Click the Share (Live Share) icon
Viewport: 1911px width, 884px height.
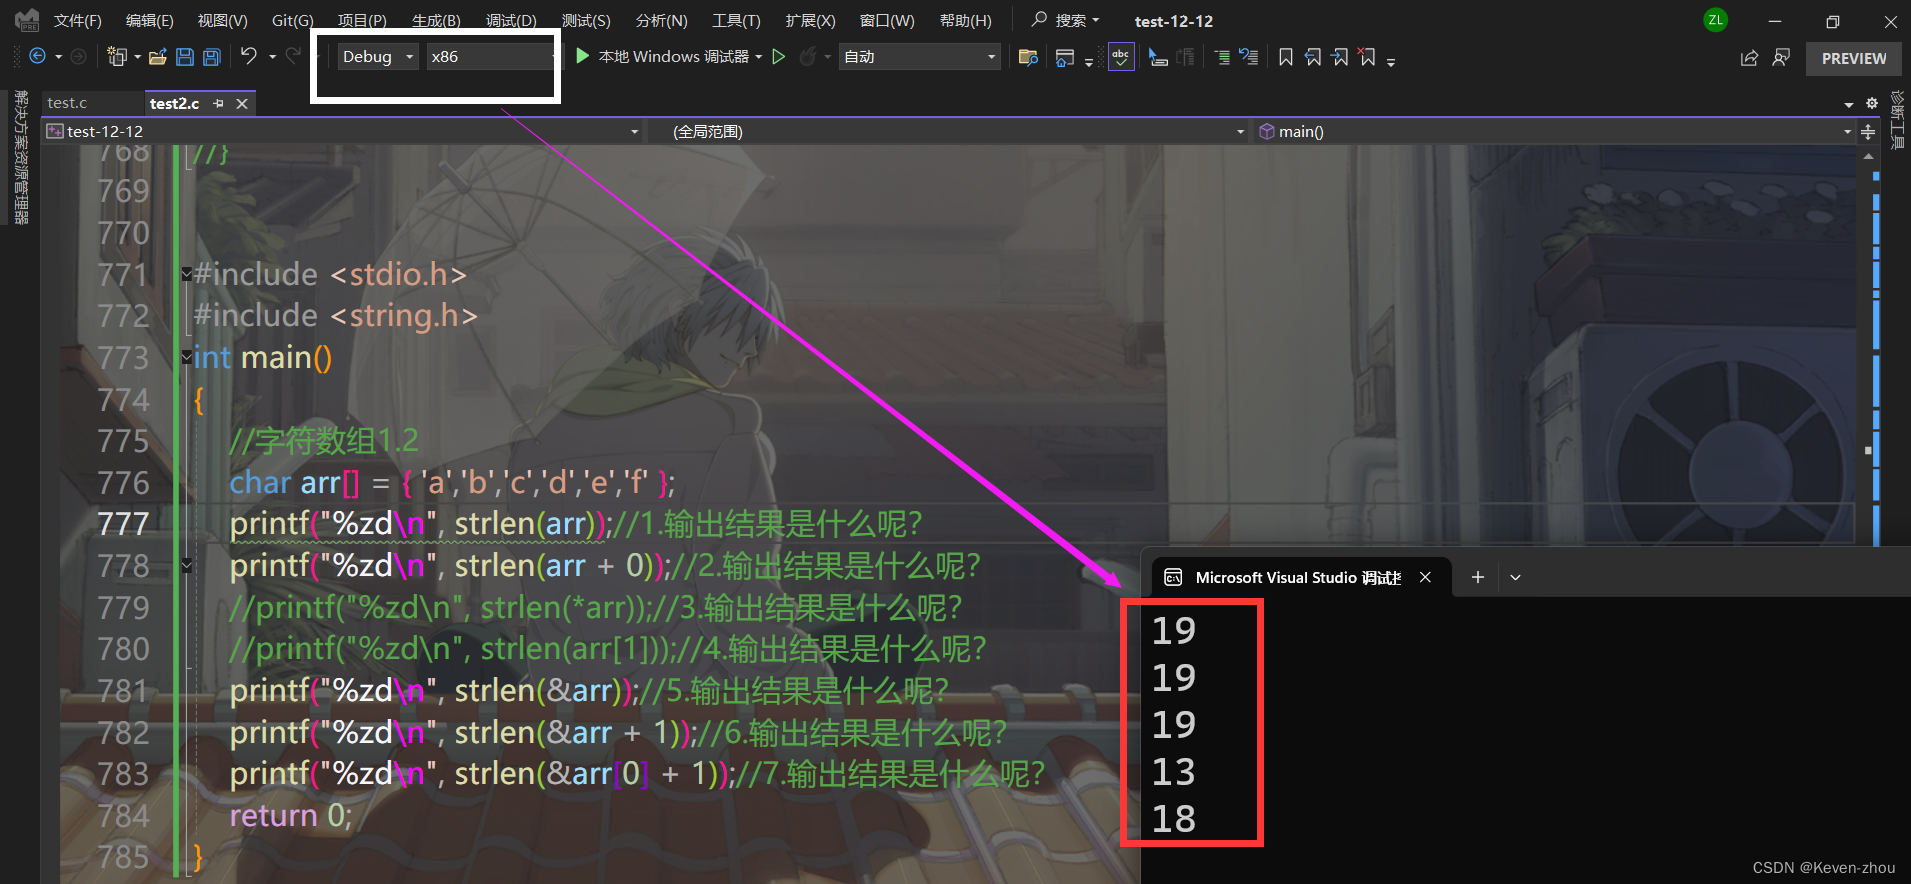(1749, 58)
